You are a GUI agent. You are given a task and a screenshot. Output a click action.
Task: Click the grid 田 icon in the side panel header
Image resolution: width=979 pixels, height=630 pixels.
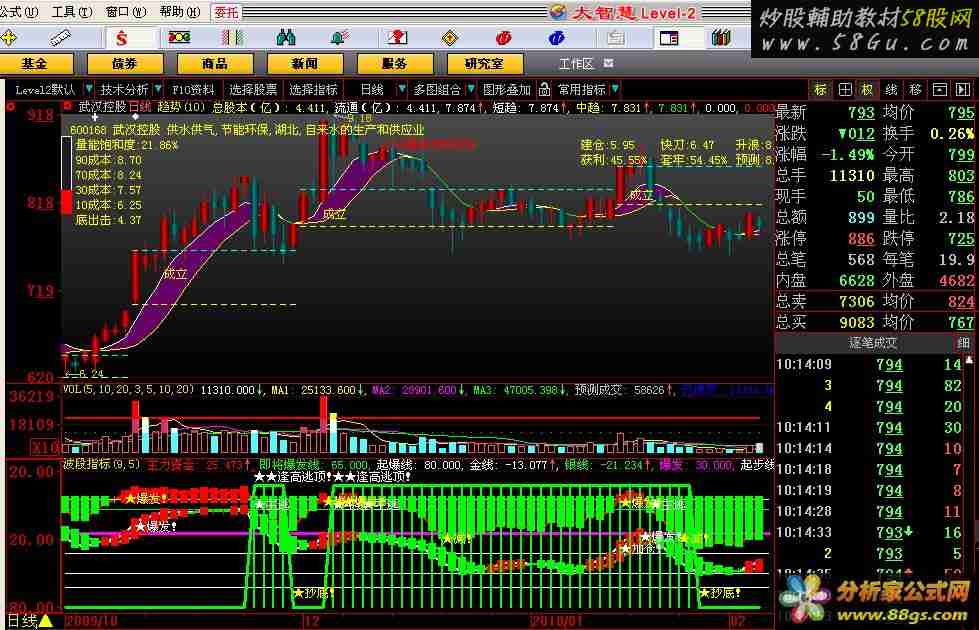tap(844, 90)
